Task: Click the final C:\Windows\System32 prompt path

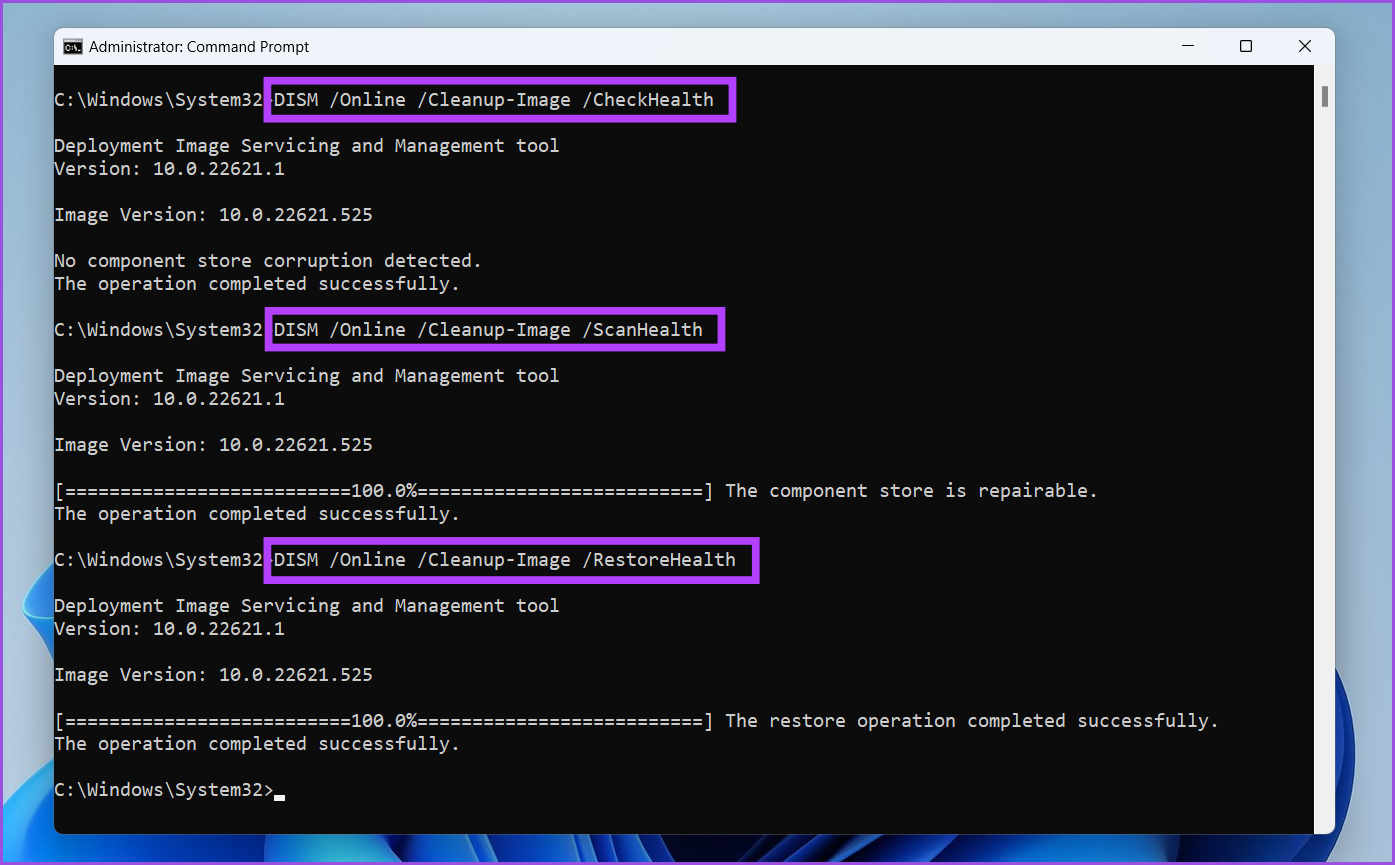Action: (160, 789)
